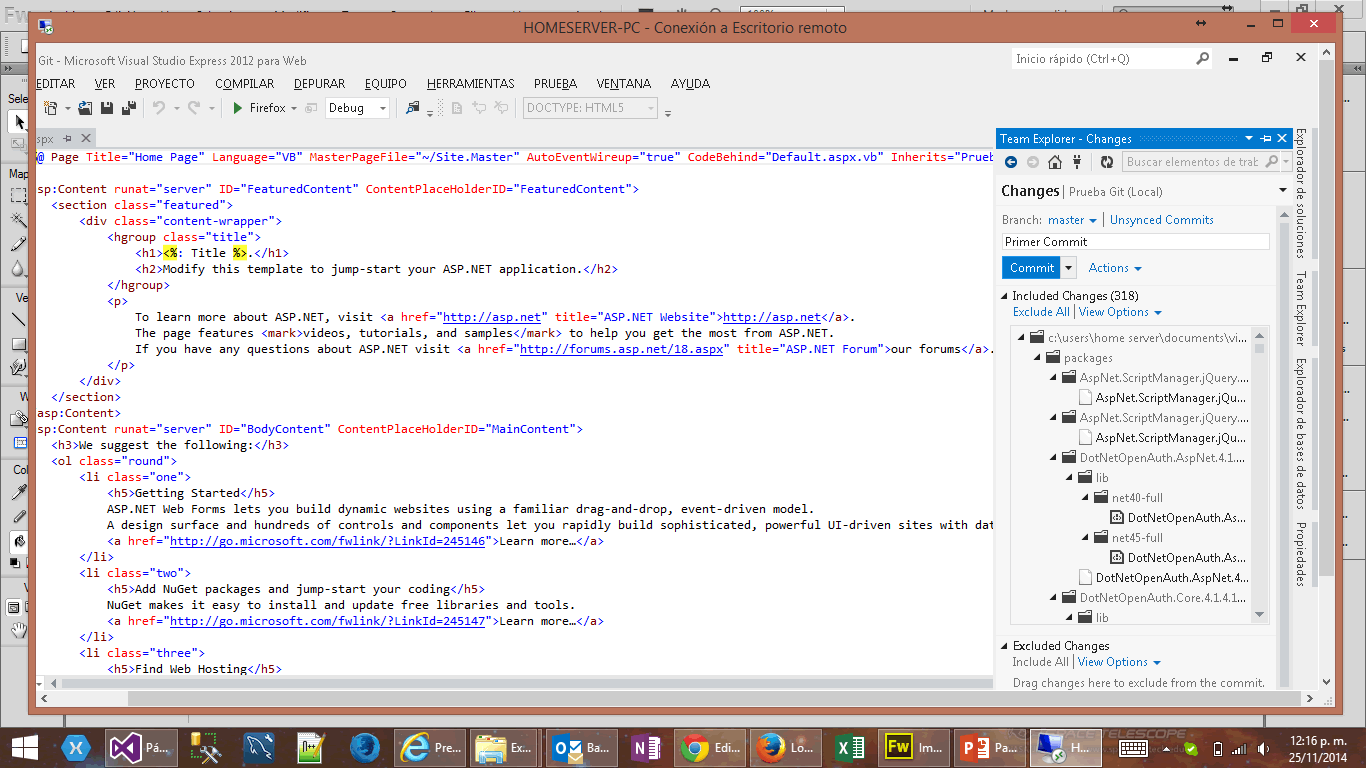Close the .aspx document tab
Image resolution: width=1366 pixels, height=768 pixels.
tap(86, 139)
